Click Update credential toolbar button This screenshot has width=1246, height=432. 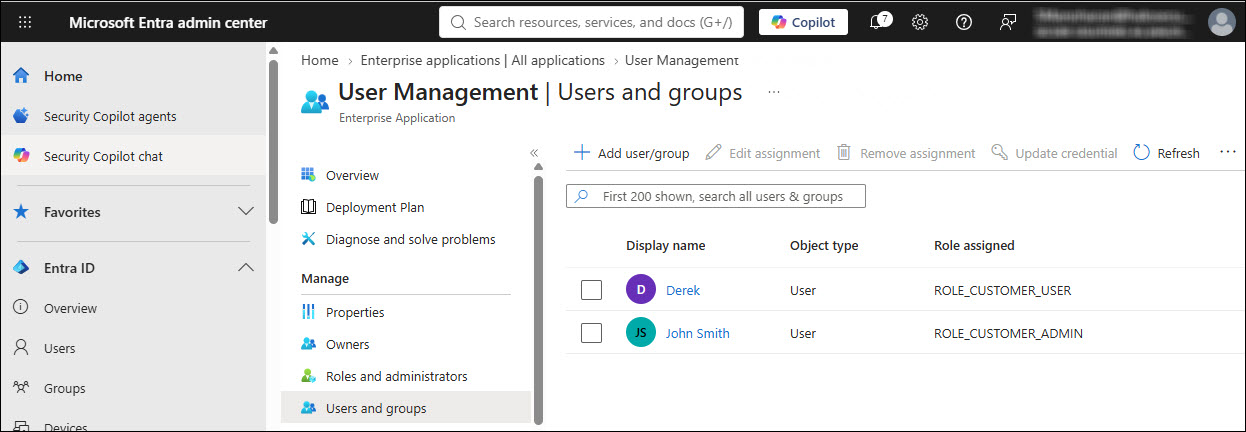click(1054, 153)
